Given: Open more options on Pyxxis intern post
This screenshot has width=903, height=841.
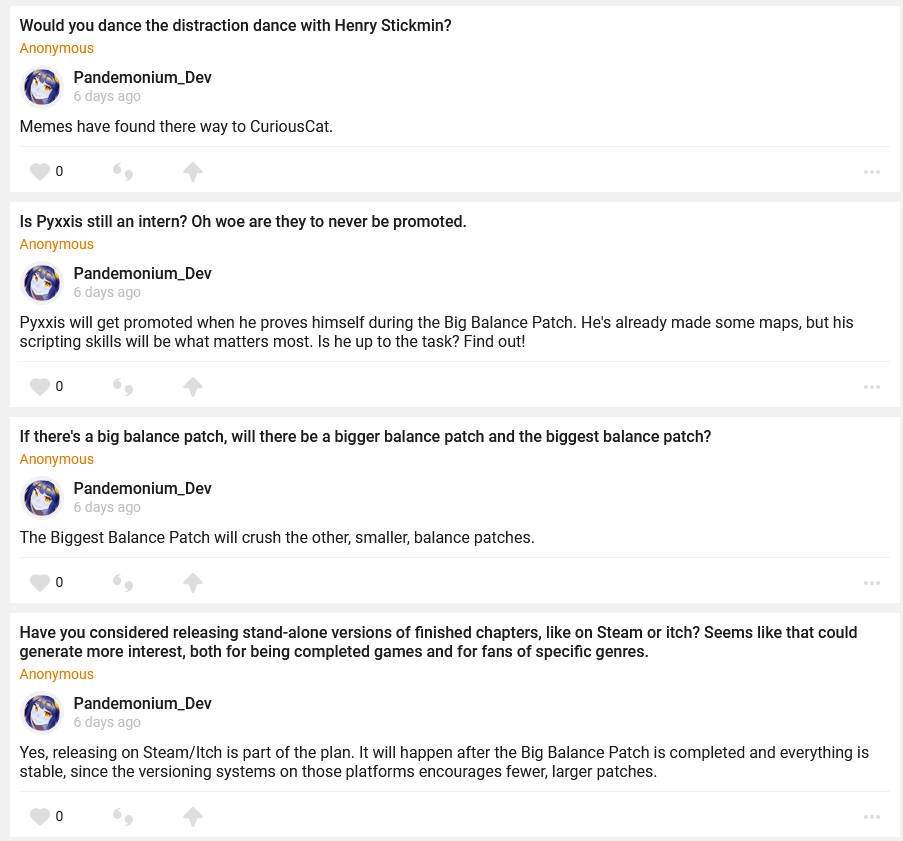Looking at the screenshot, I should pyautogui.click(x=872, y=387).
